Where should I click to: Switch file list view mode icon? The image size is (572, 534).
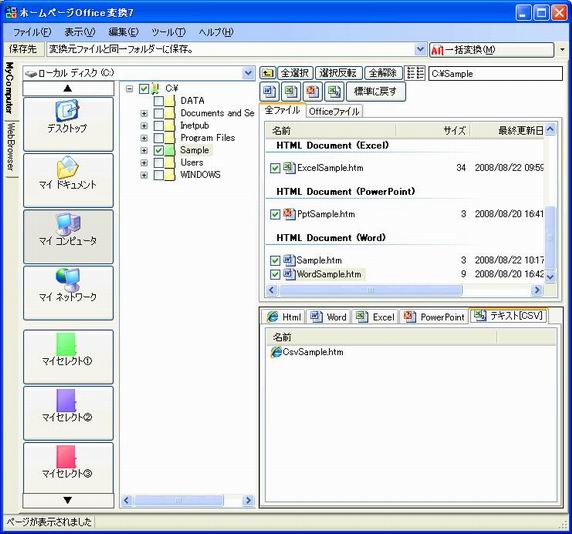tap(416, 73)
